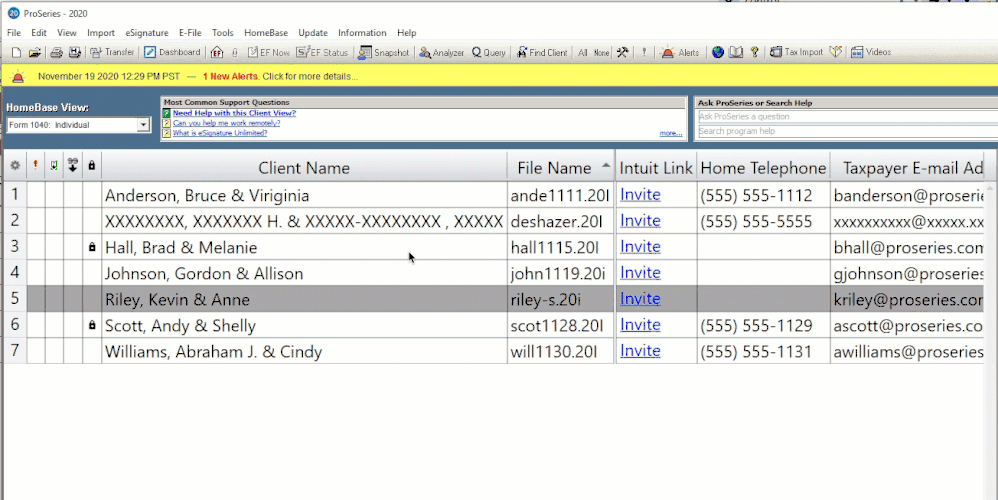
Task: Click the globe icon in toolbar
Action: pos(718,52)
